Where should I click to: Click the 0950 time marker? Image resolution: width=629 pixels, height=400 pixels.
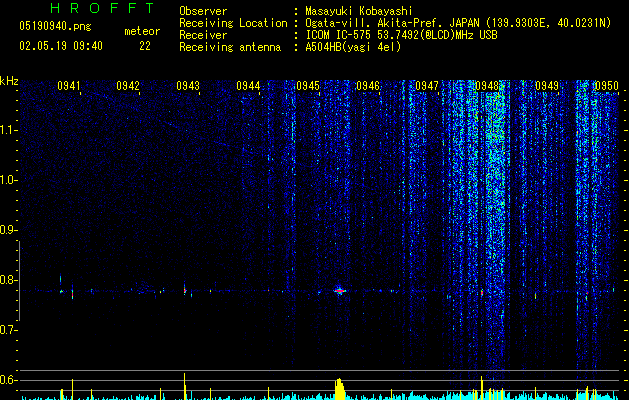point(607,86)
